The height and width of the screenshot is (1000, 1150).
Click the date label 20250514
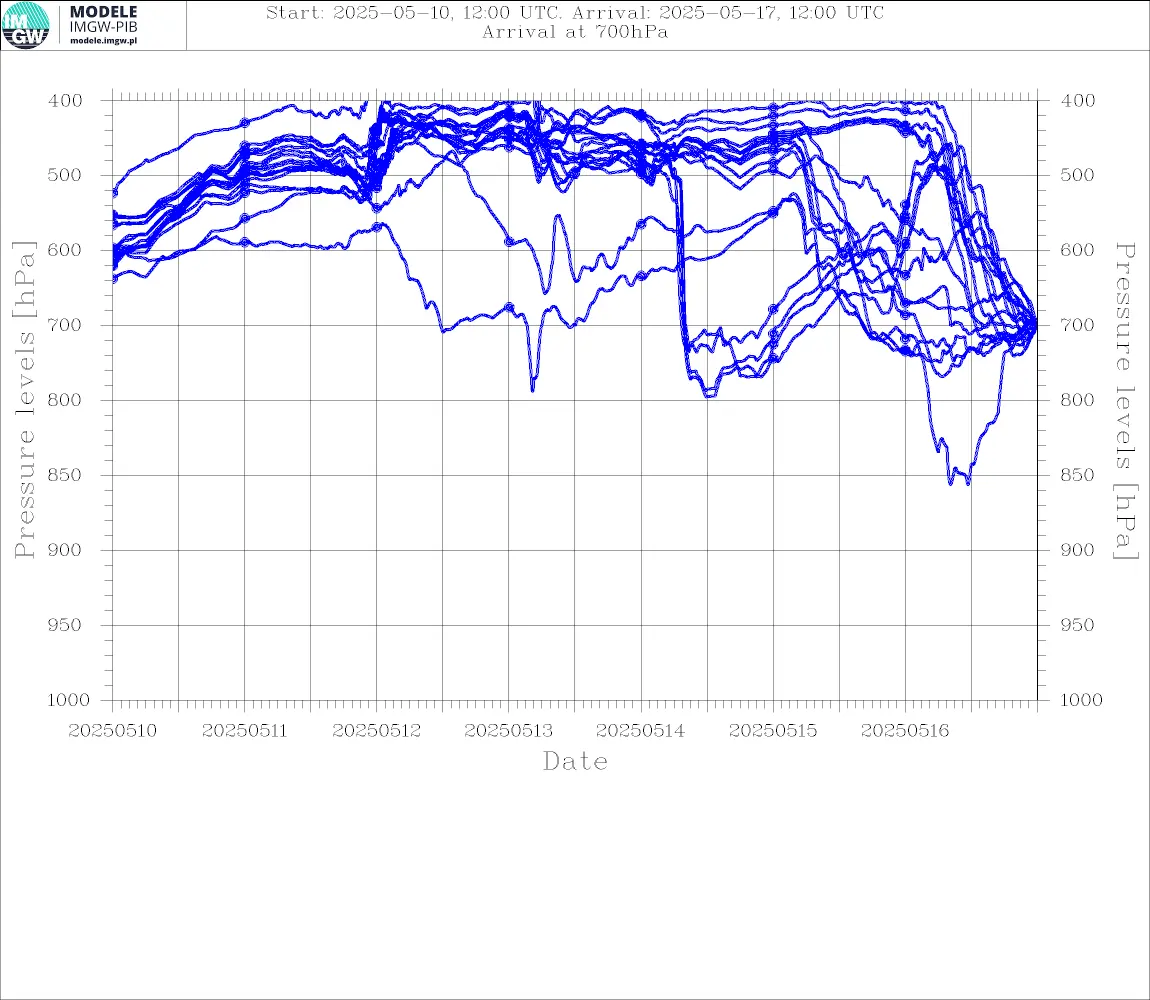(x=640, y=731)
